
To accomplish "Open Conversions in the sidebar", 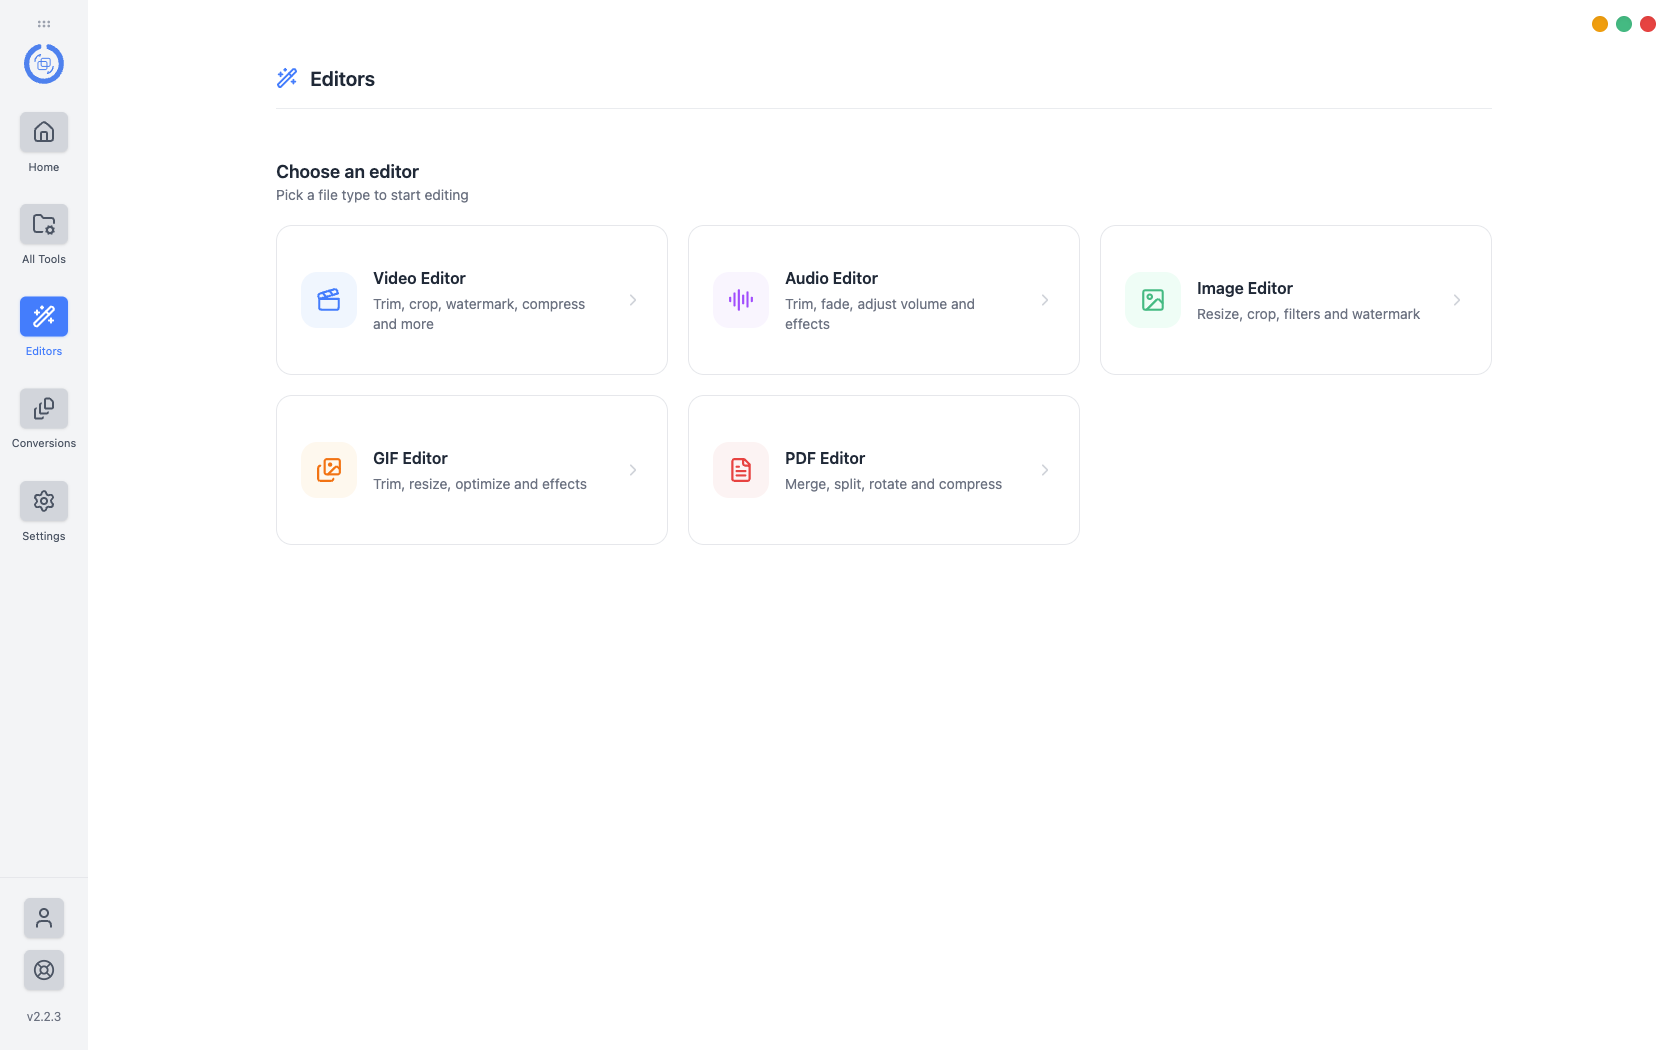I will coord(44,408).
